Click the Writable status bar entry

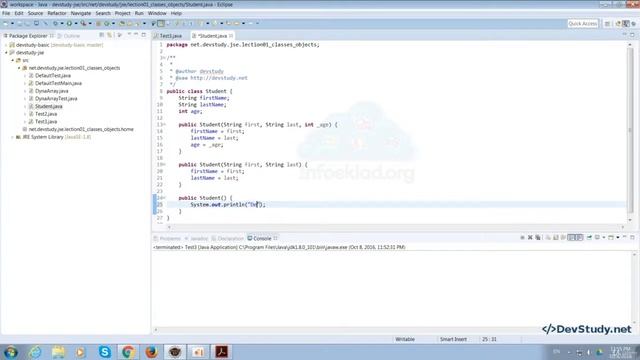click(x=405, y=339)
